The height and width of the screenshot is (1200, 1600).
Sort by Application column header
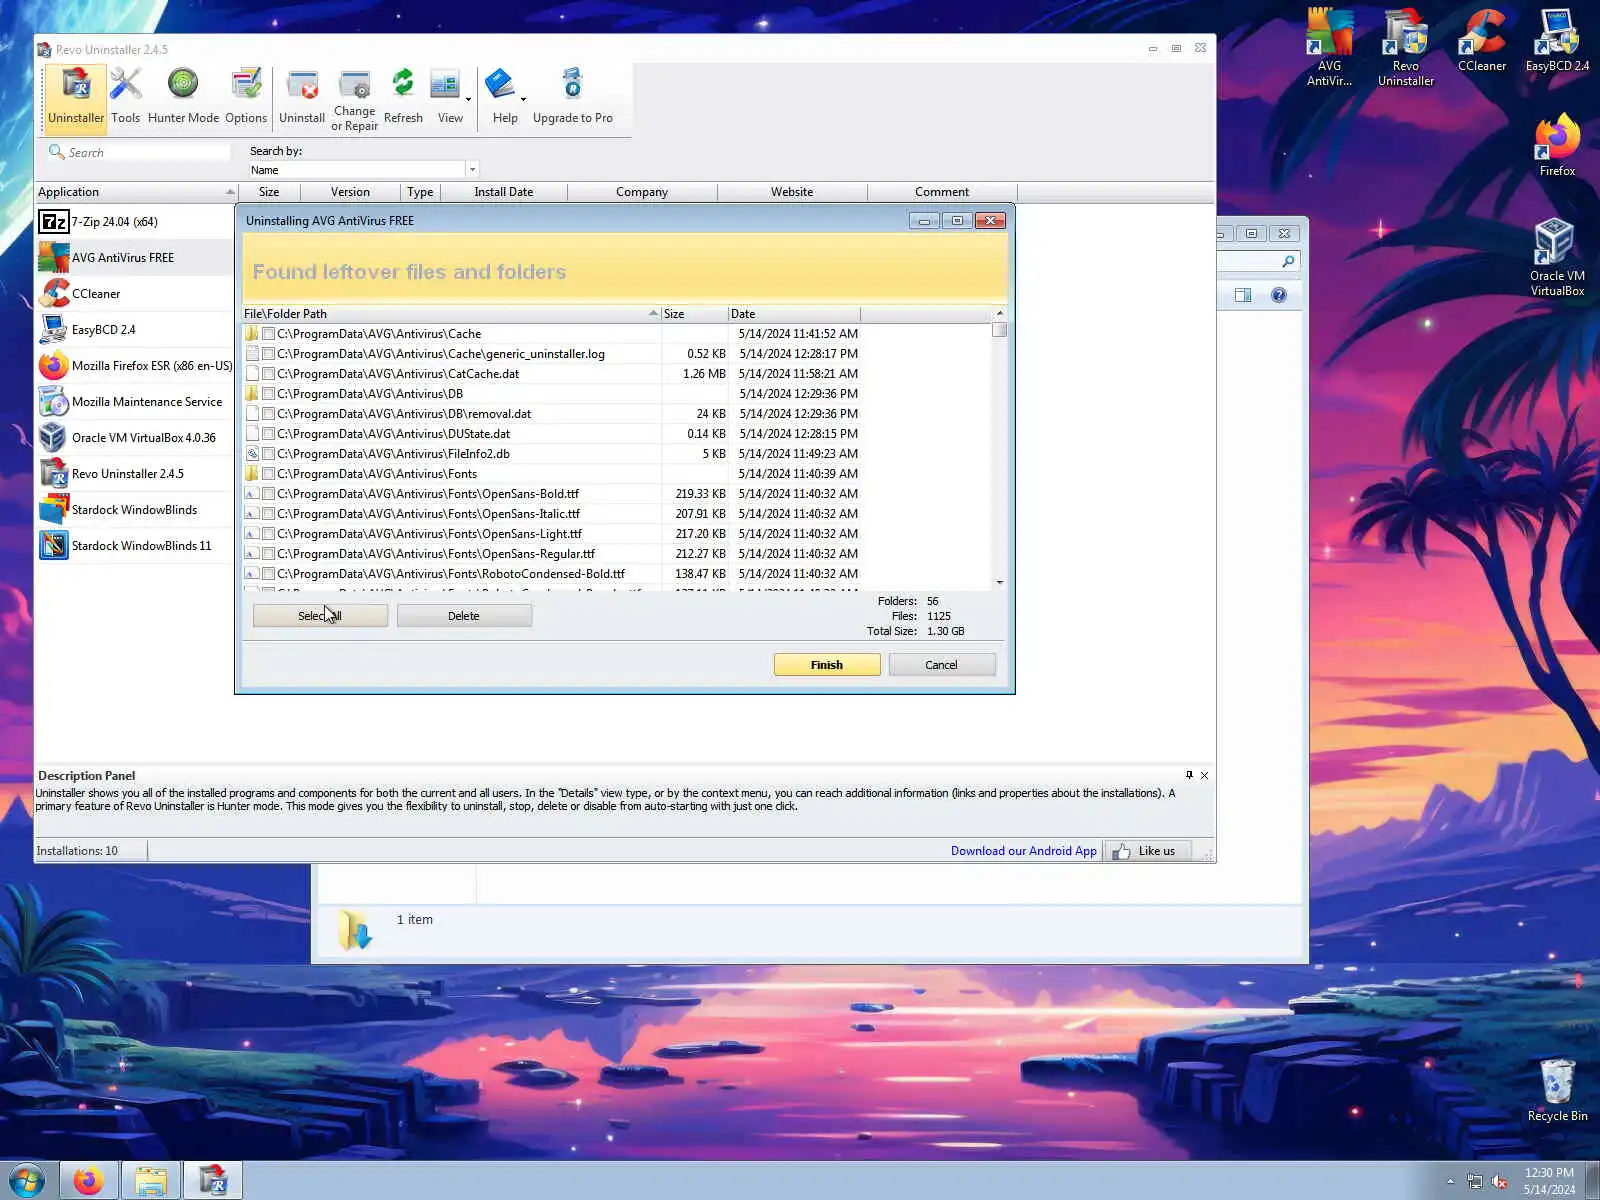(136, 192)
